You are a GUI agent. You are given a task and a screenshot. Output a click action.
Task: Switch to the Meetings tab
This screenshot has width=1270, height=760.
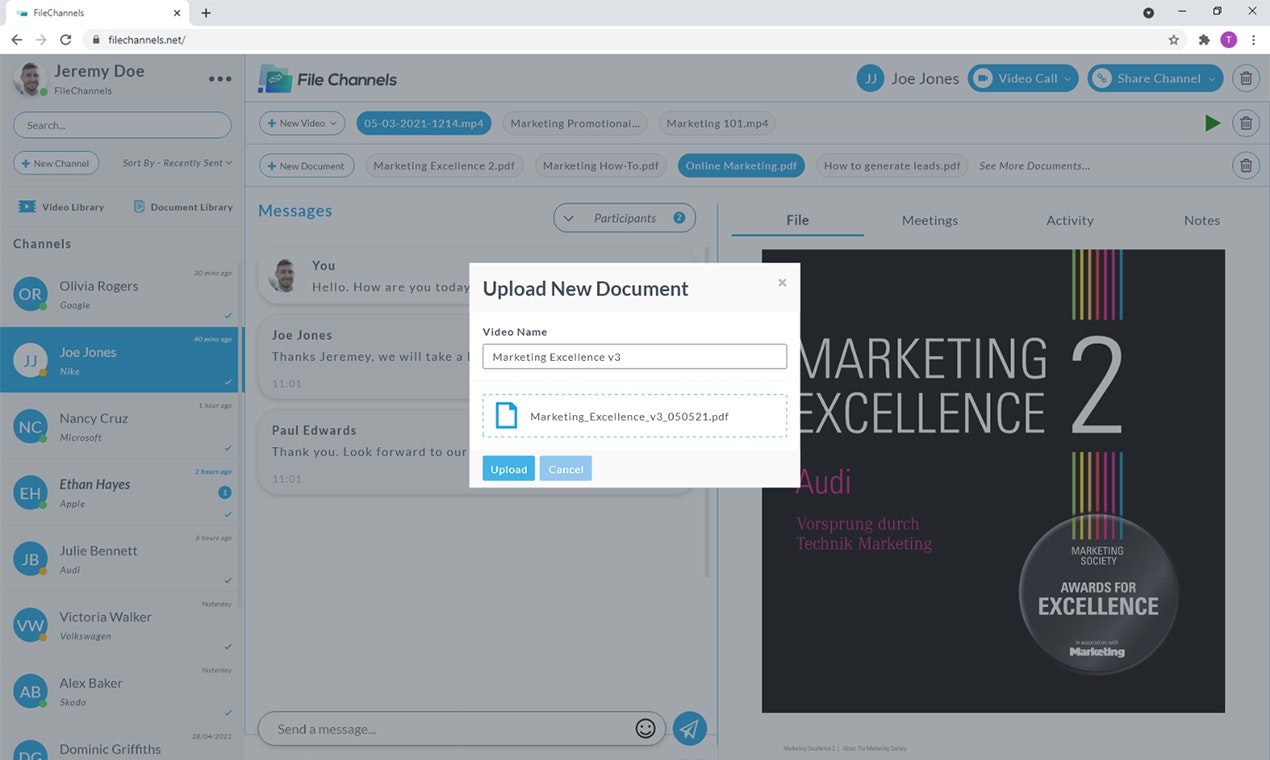(930, 220)
